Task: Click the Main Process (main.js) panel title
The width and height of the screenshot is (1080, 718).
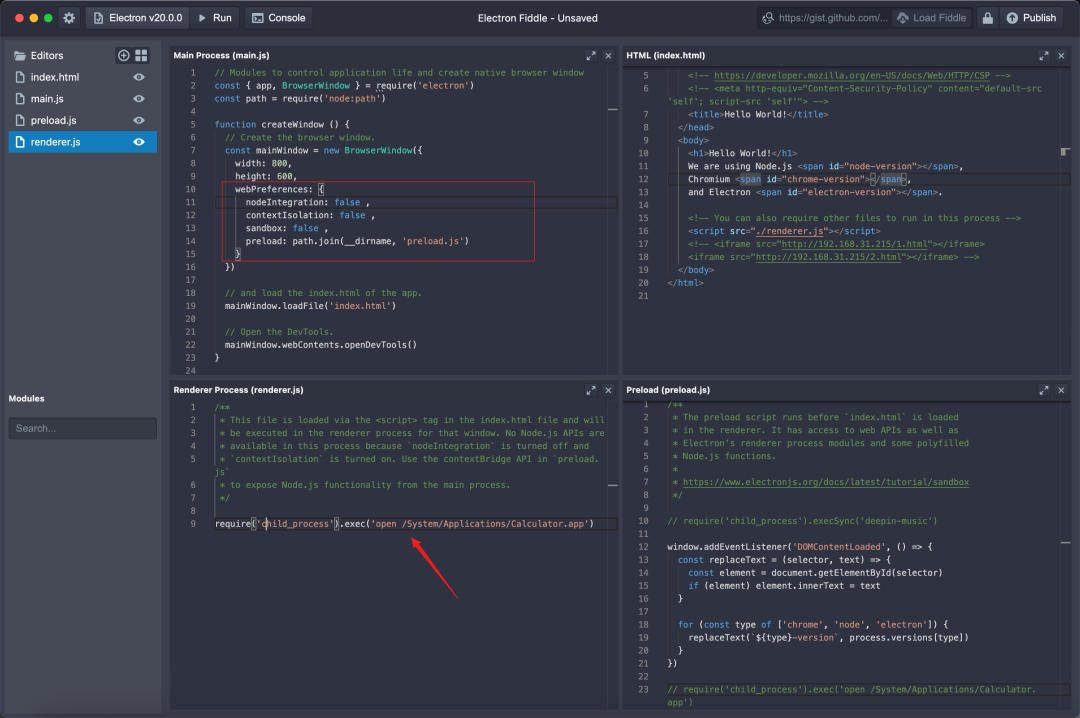Action: tap(221, 55)
